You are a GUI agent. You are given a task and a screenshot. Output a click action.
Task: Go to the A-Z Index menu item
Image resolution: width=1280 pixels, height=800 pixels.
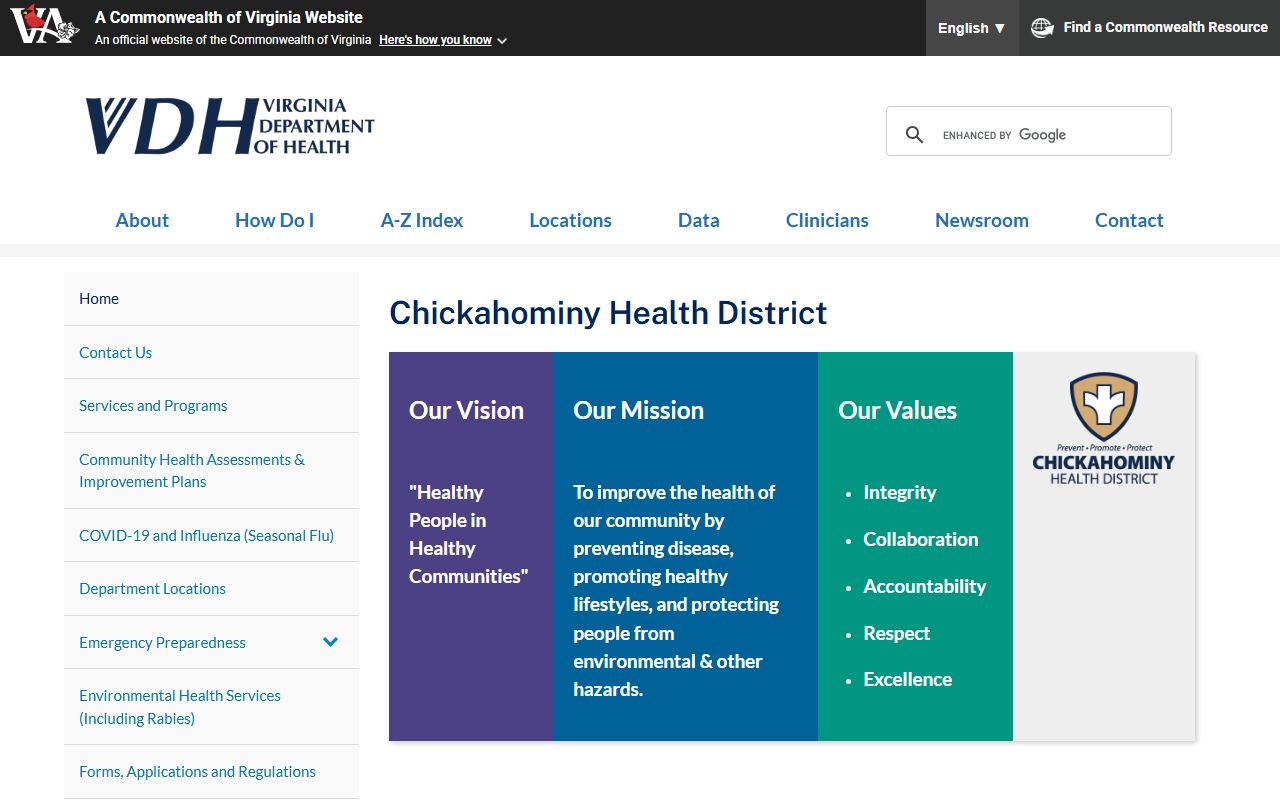click(x=422, y=220)
